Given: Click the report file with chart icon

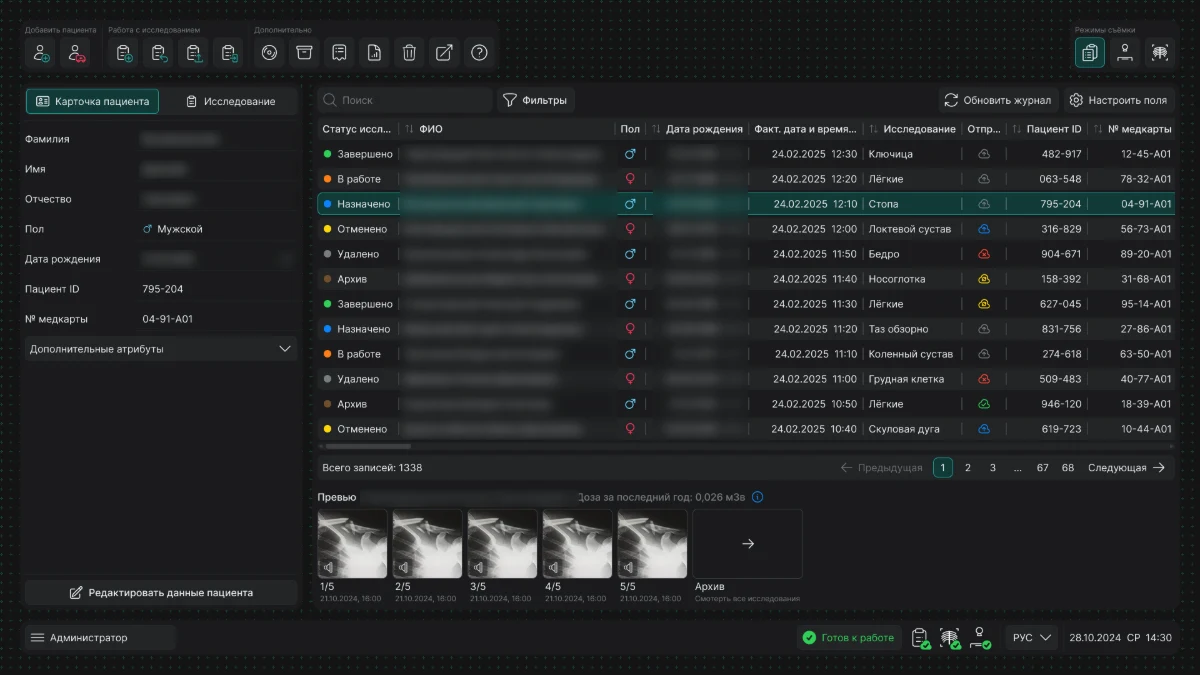Looking at the screenshot, I should coord(375,53).
